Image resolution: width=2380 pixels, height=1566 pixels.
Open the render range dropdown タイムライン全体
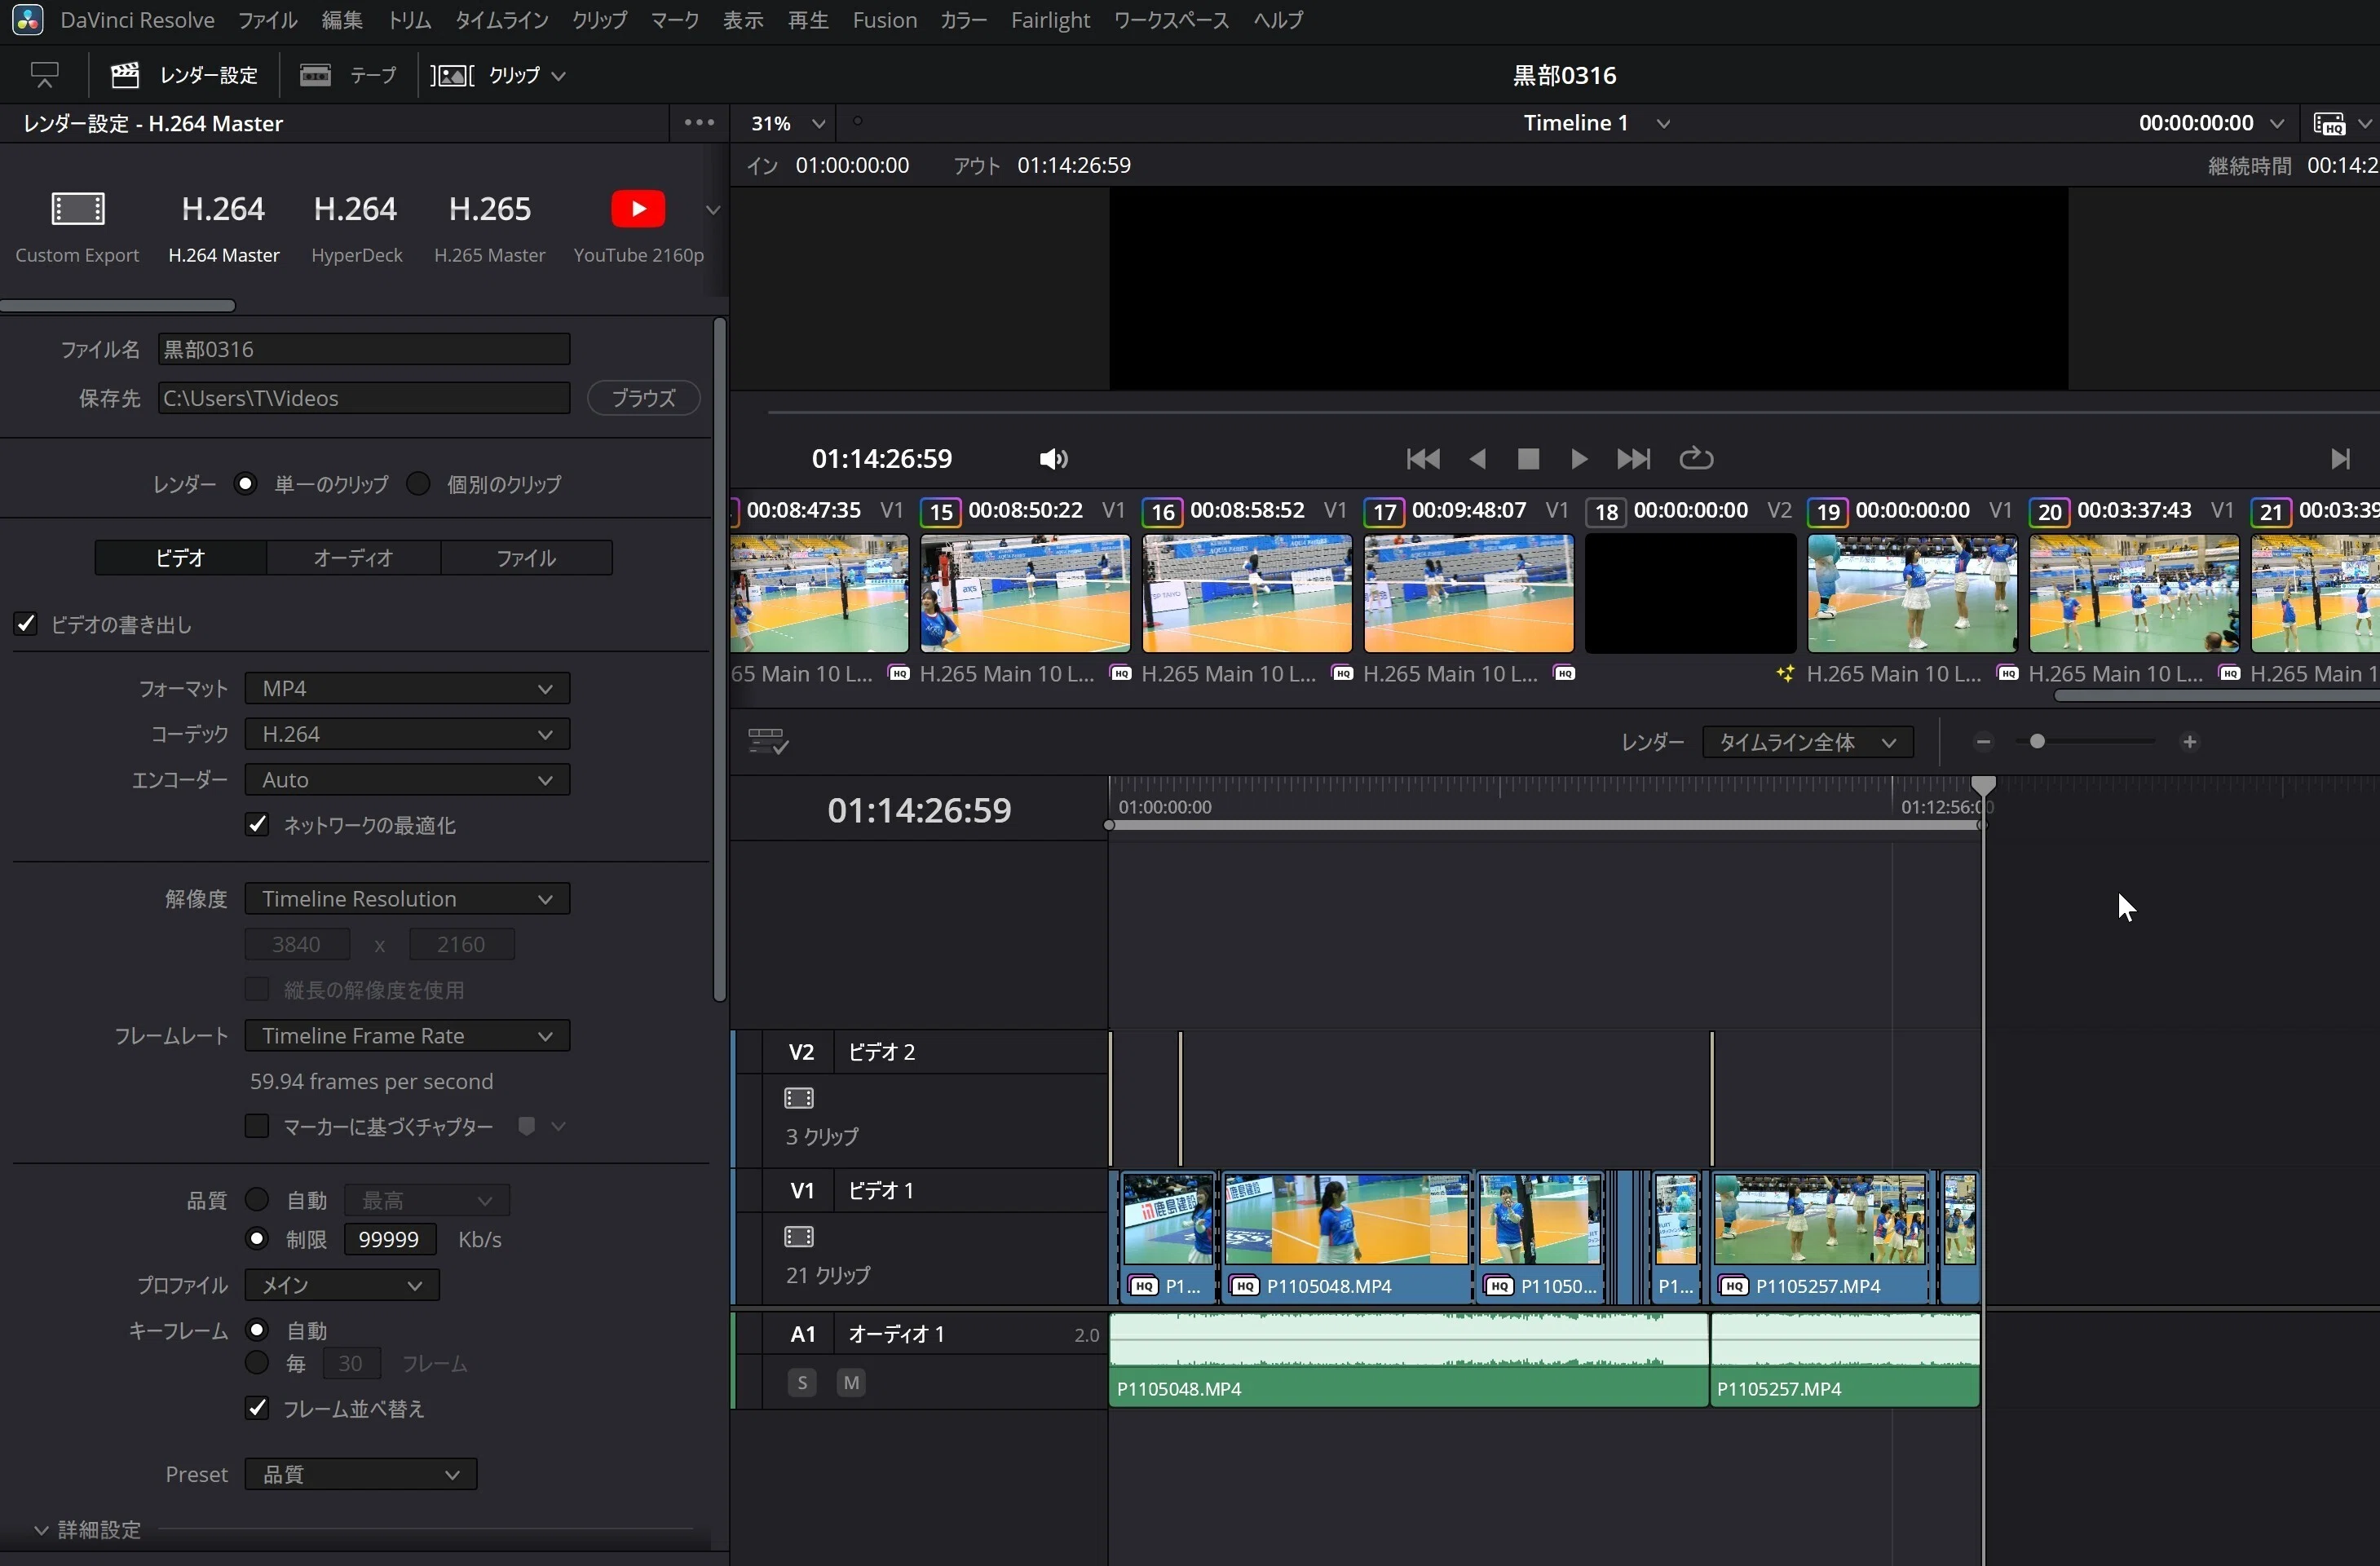(1808, 742)
